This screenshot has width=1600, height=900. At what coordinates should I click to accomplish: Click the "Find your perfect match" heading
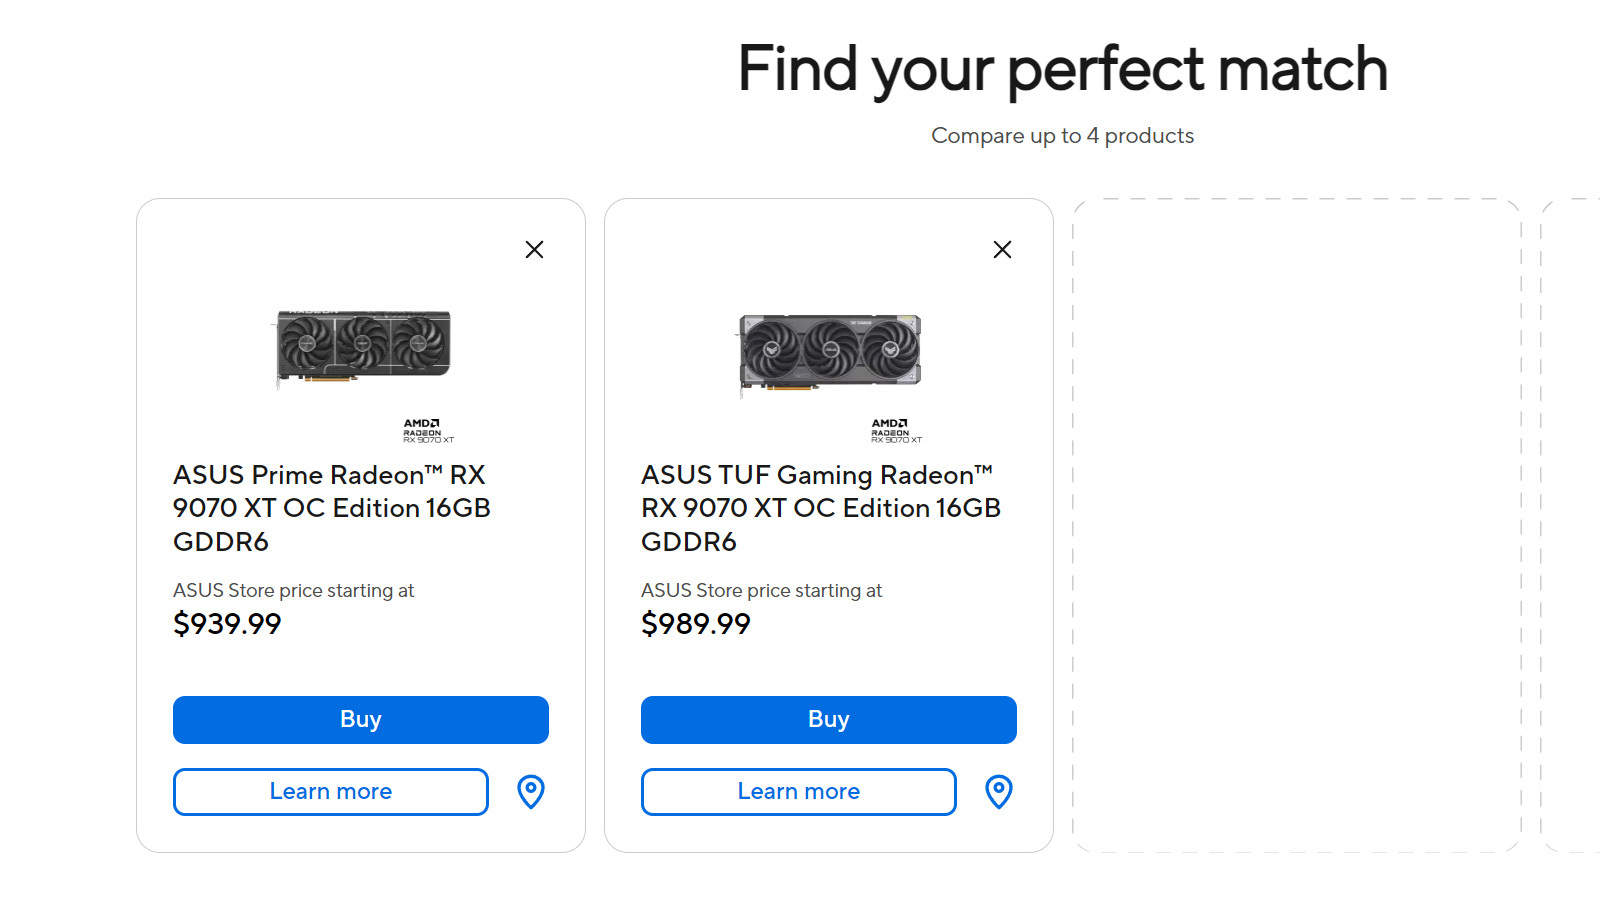pos(1062,70)
